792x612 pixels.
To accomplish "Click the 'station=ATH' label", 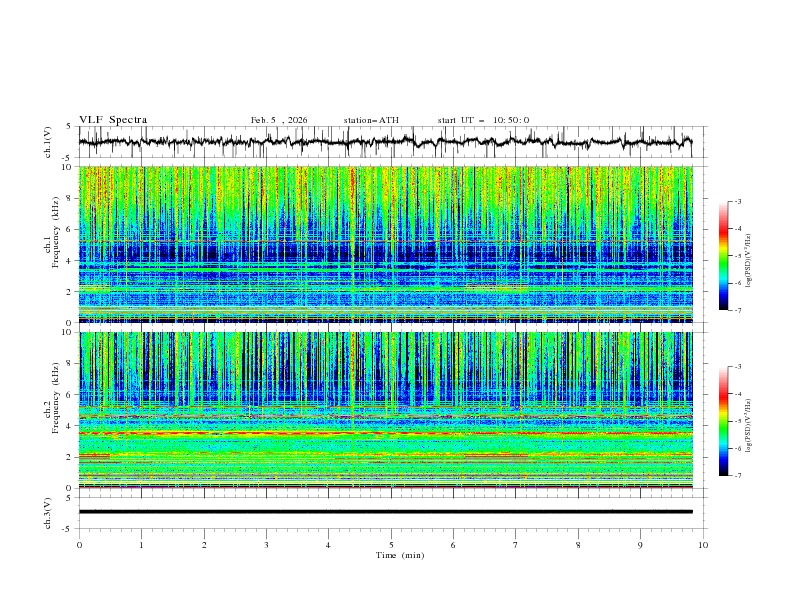I will click(371, 120).
